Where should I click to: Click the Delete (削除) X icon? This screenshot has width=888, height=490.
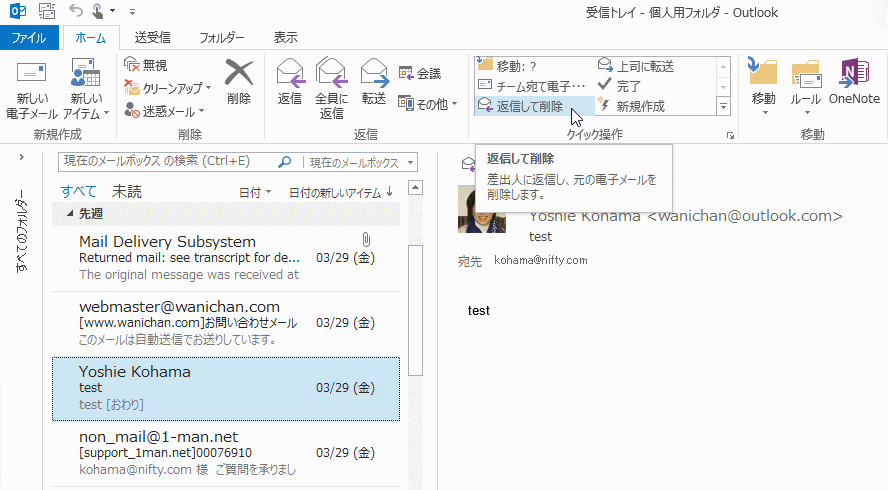[x=239, y=73]
